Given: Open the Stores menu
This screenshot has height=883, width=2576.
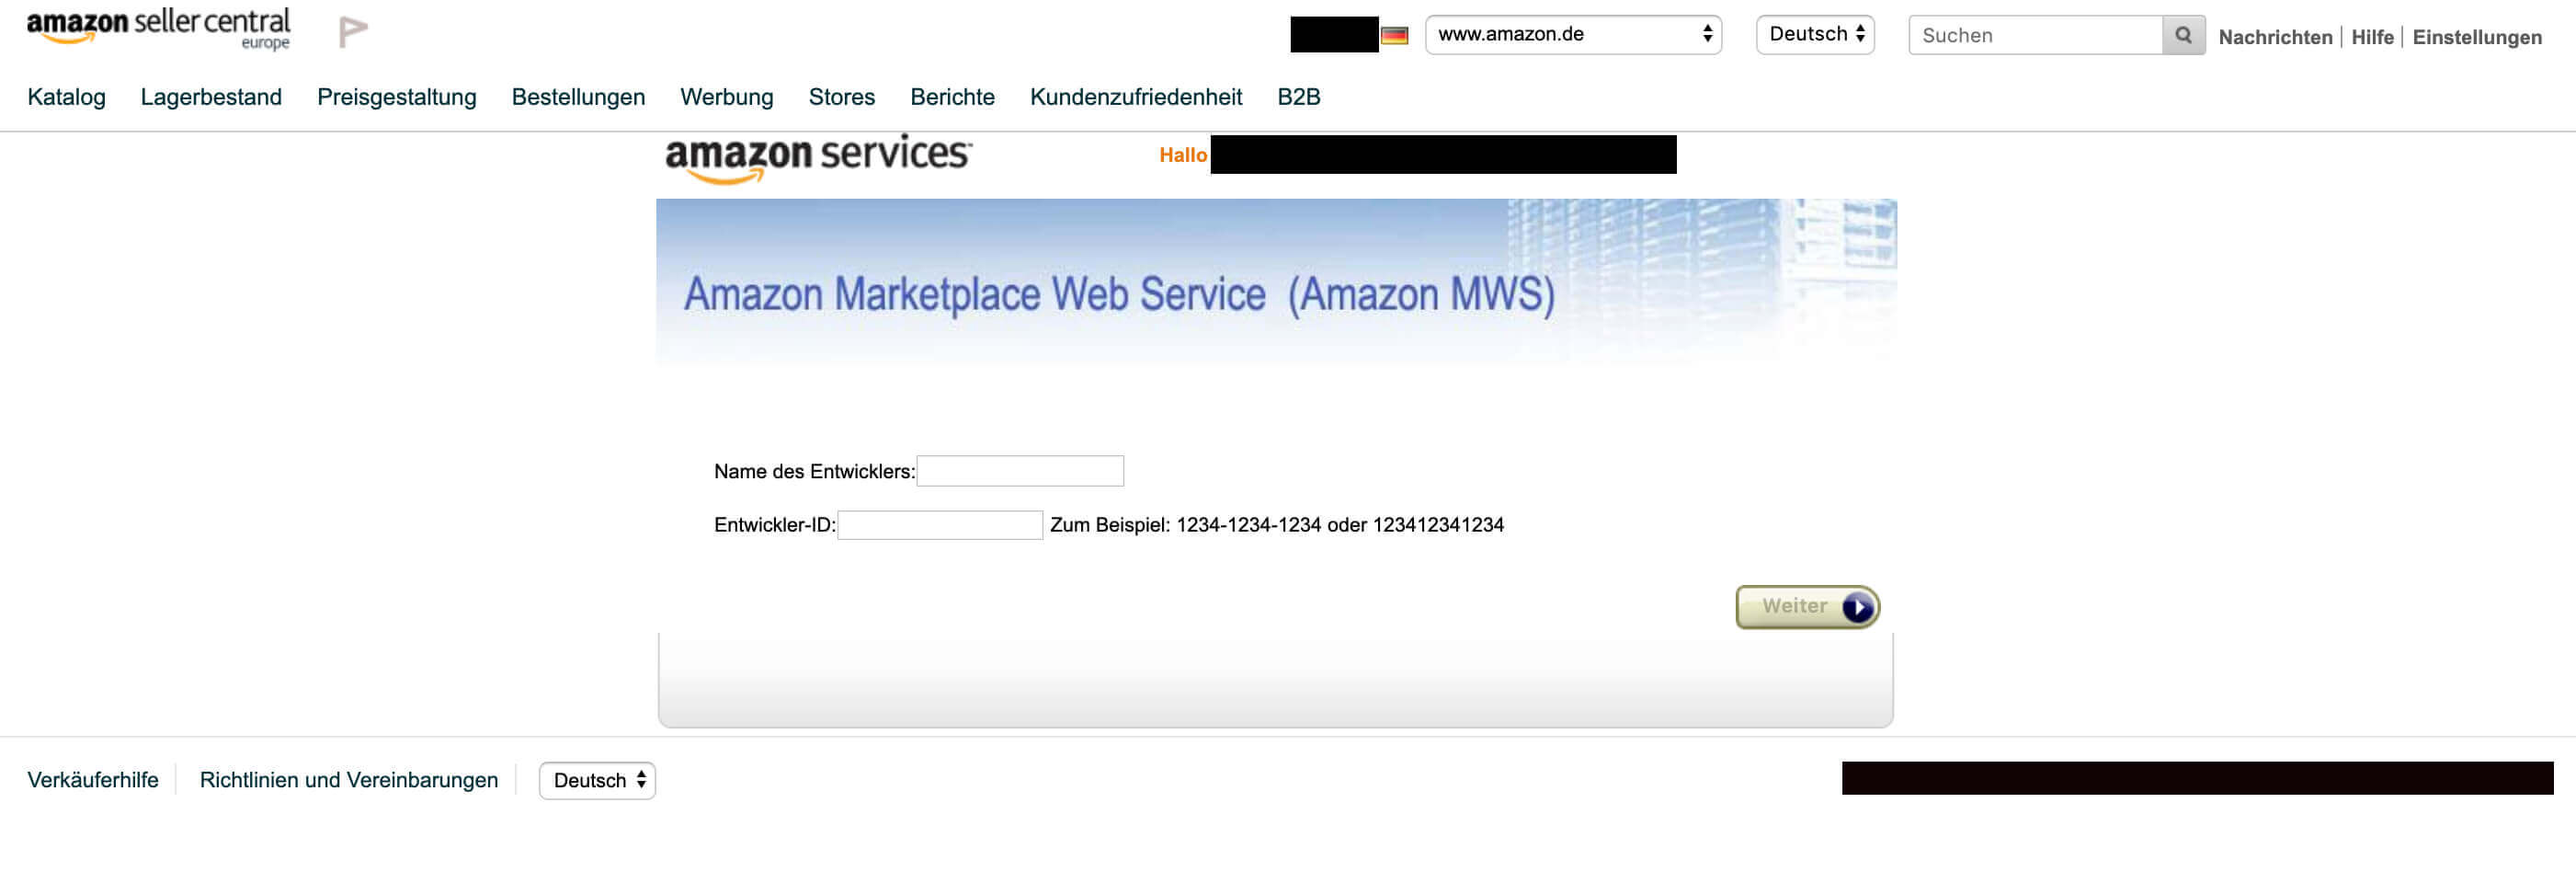Looking at the screenshot, I should coord(842,97).
